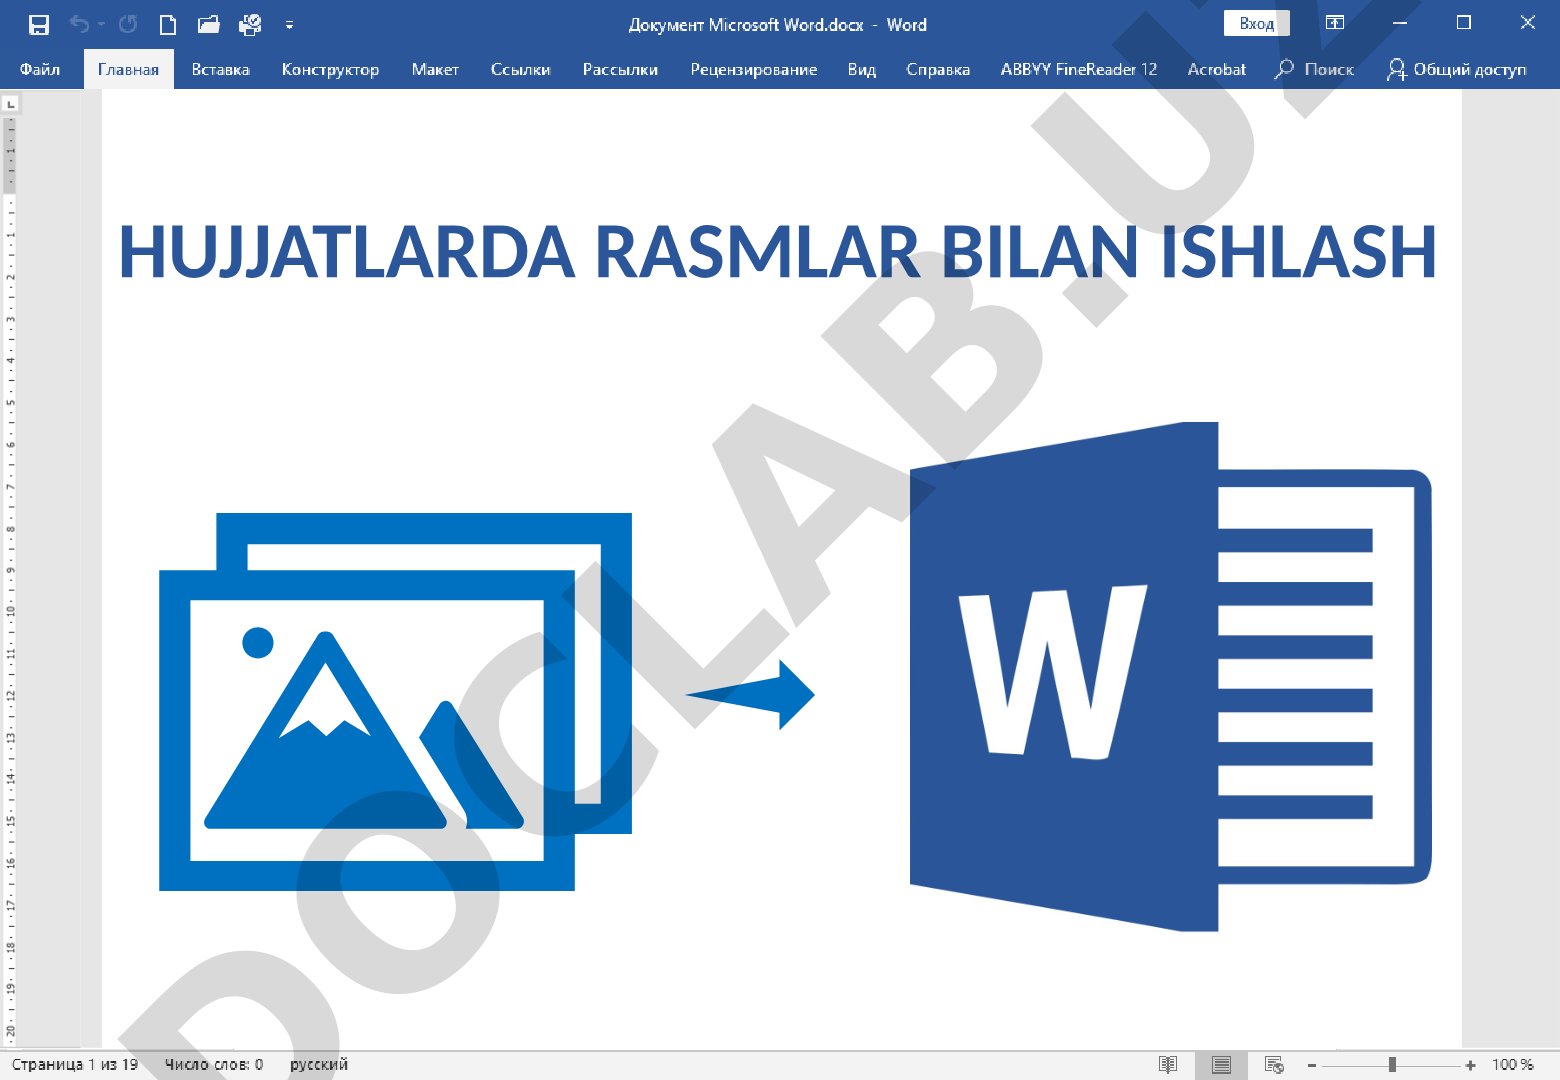Switch to Print Layout view icon
Viewport: 1560px width, 1080px height.
pyautogui.click(x=1221, y=1064)
